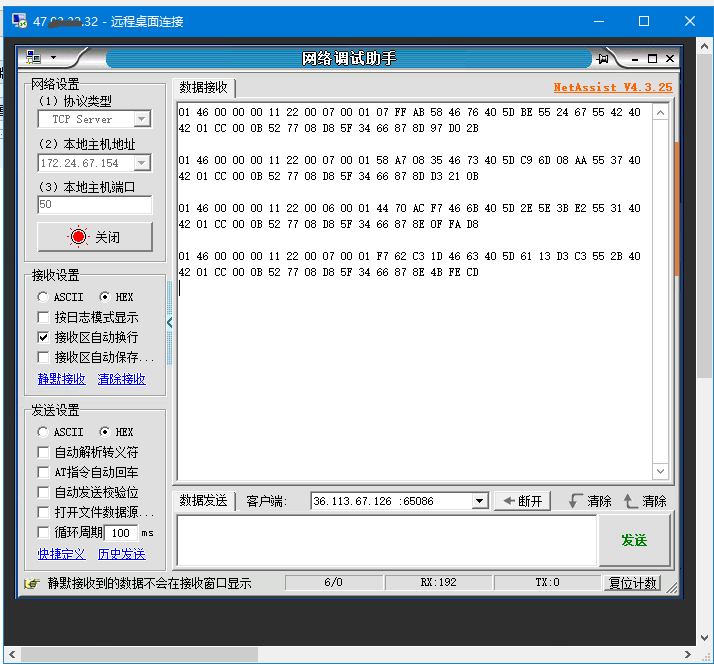Minimize the remote desktop connection window
The width and height of the screenshot is (714, 665).
click(x=599, y=21)
